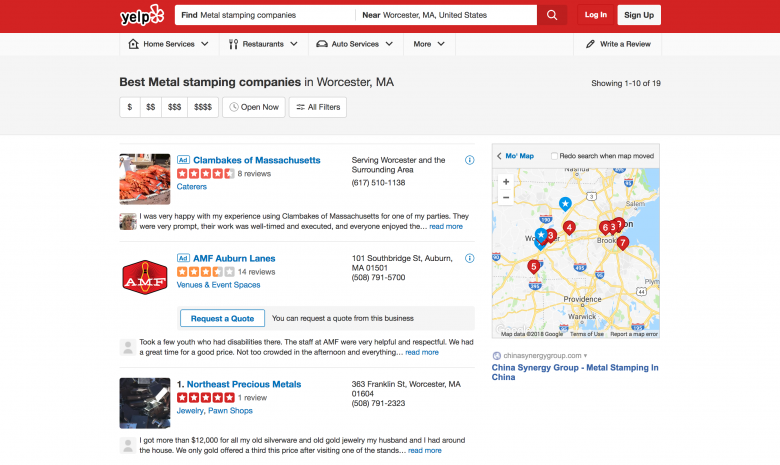This screenshot has height=465, width=780.
Task: Click the Sign Up button
Action: coord(639,15)
